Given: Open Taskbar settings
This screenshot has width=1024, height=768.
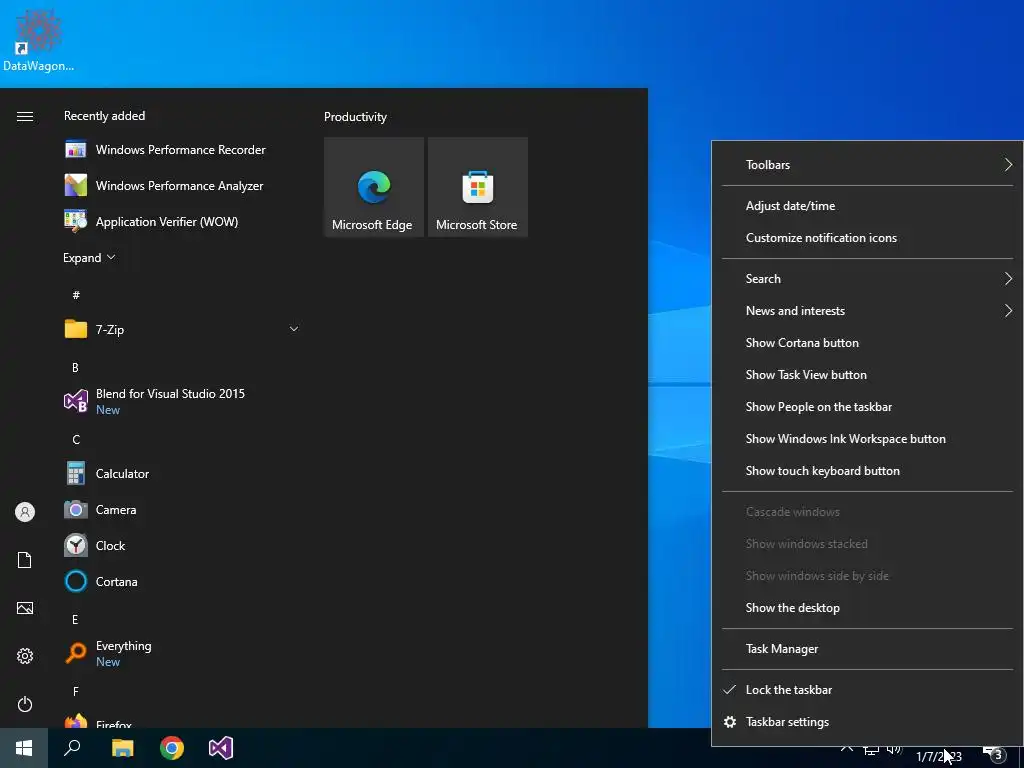Looking at the screenshot, I should click(x=867, y=722).
